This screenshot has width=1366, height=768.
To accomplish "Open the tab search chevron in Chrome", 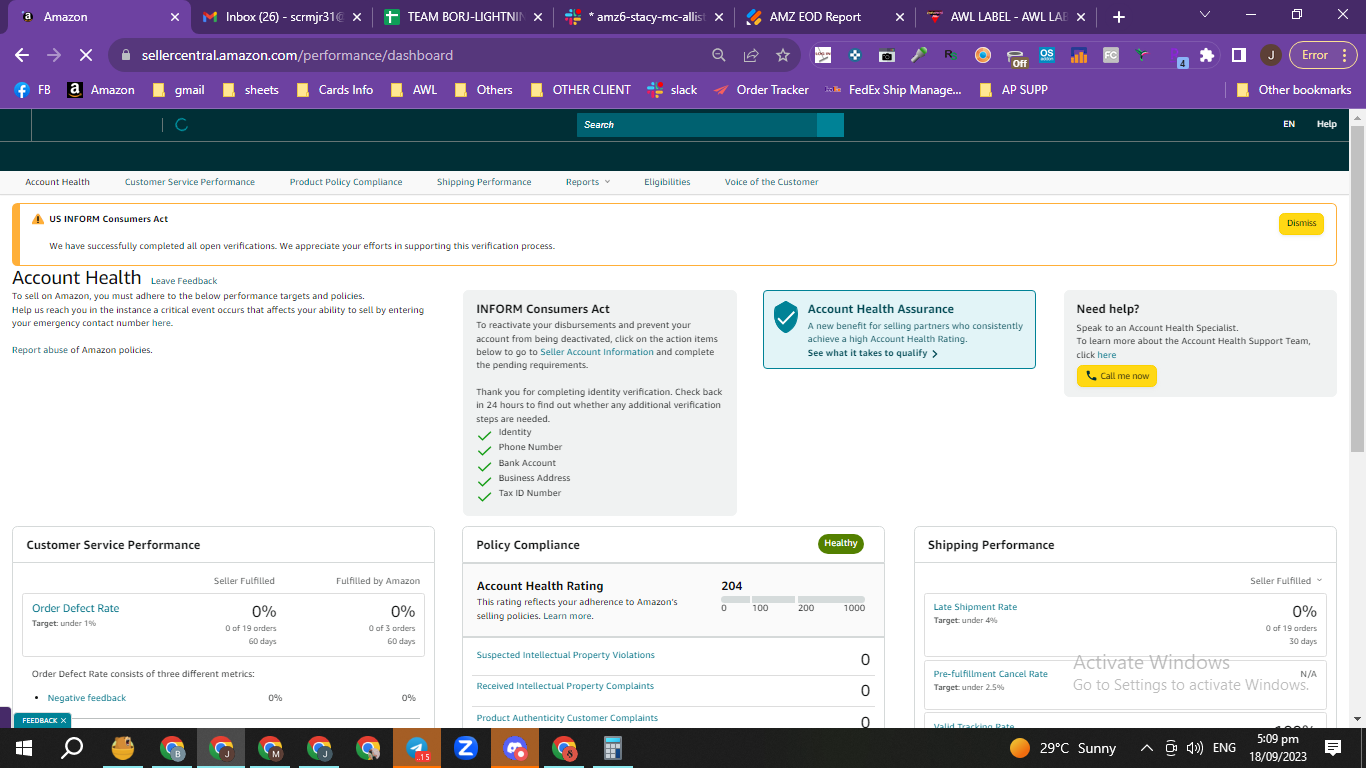I will tap(1204, 16).
